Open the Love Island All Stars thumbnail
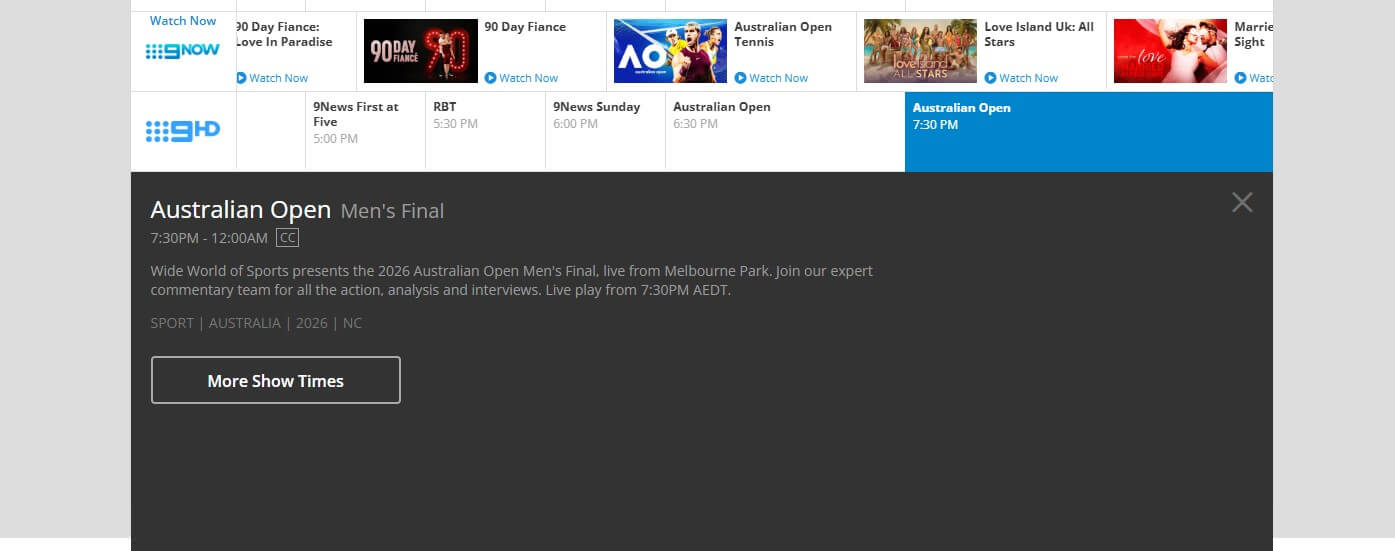 [920, 51]
